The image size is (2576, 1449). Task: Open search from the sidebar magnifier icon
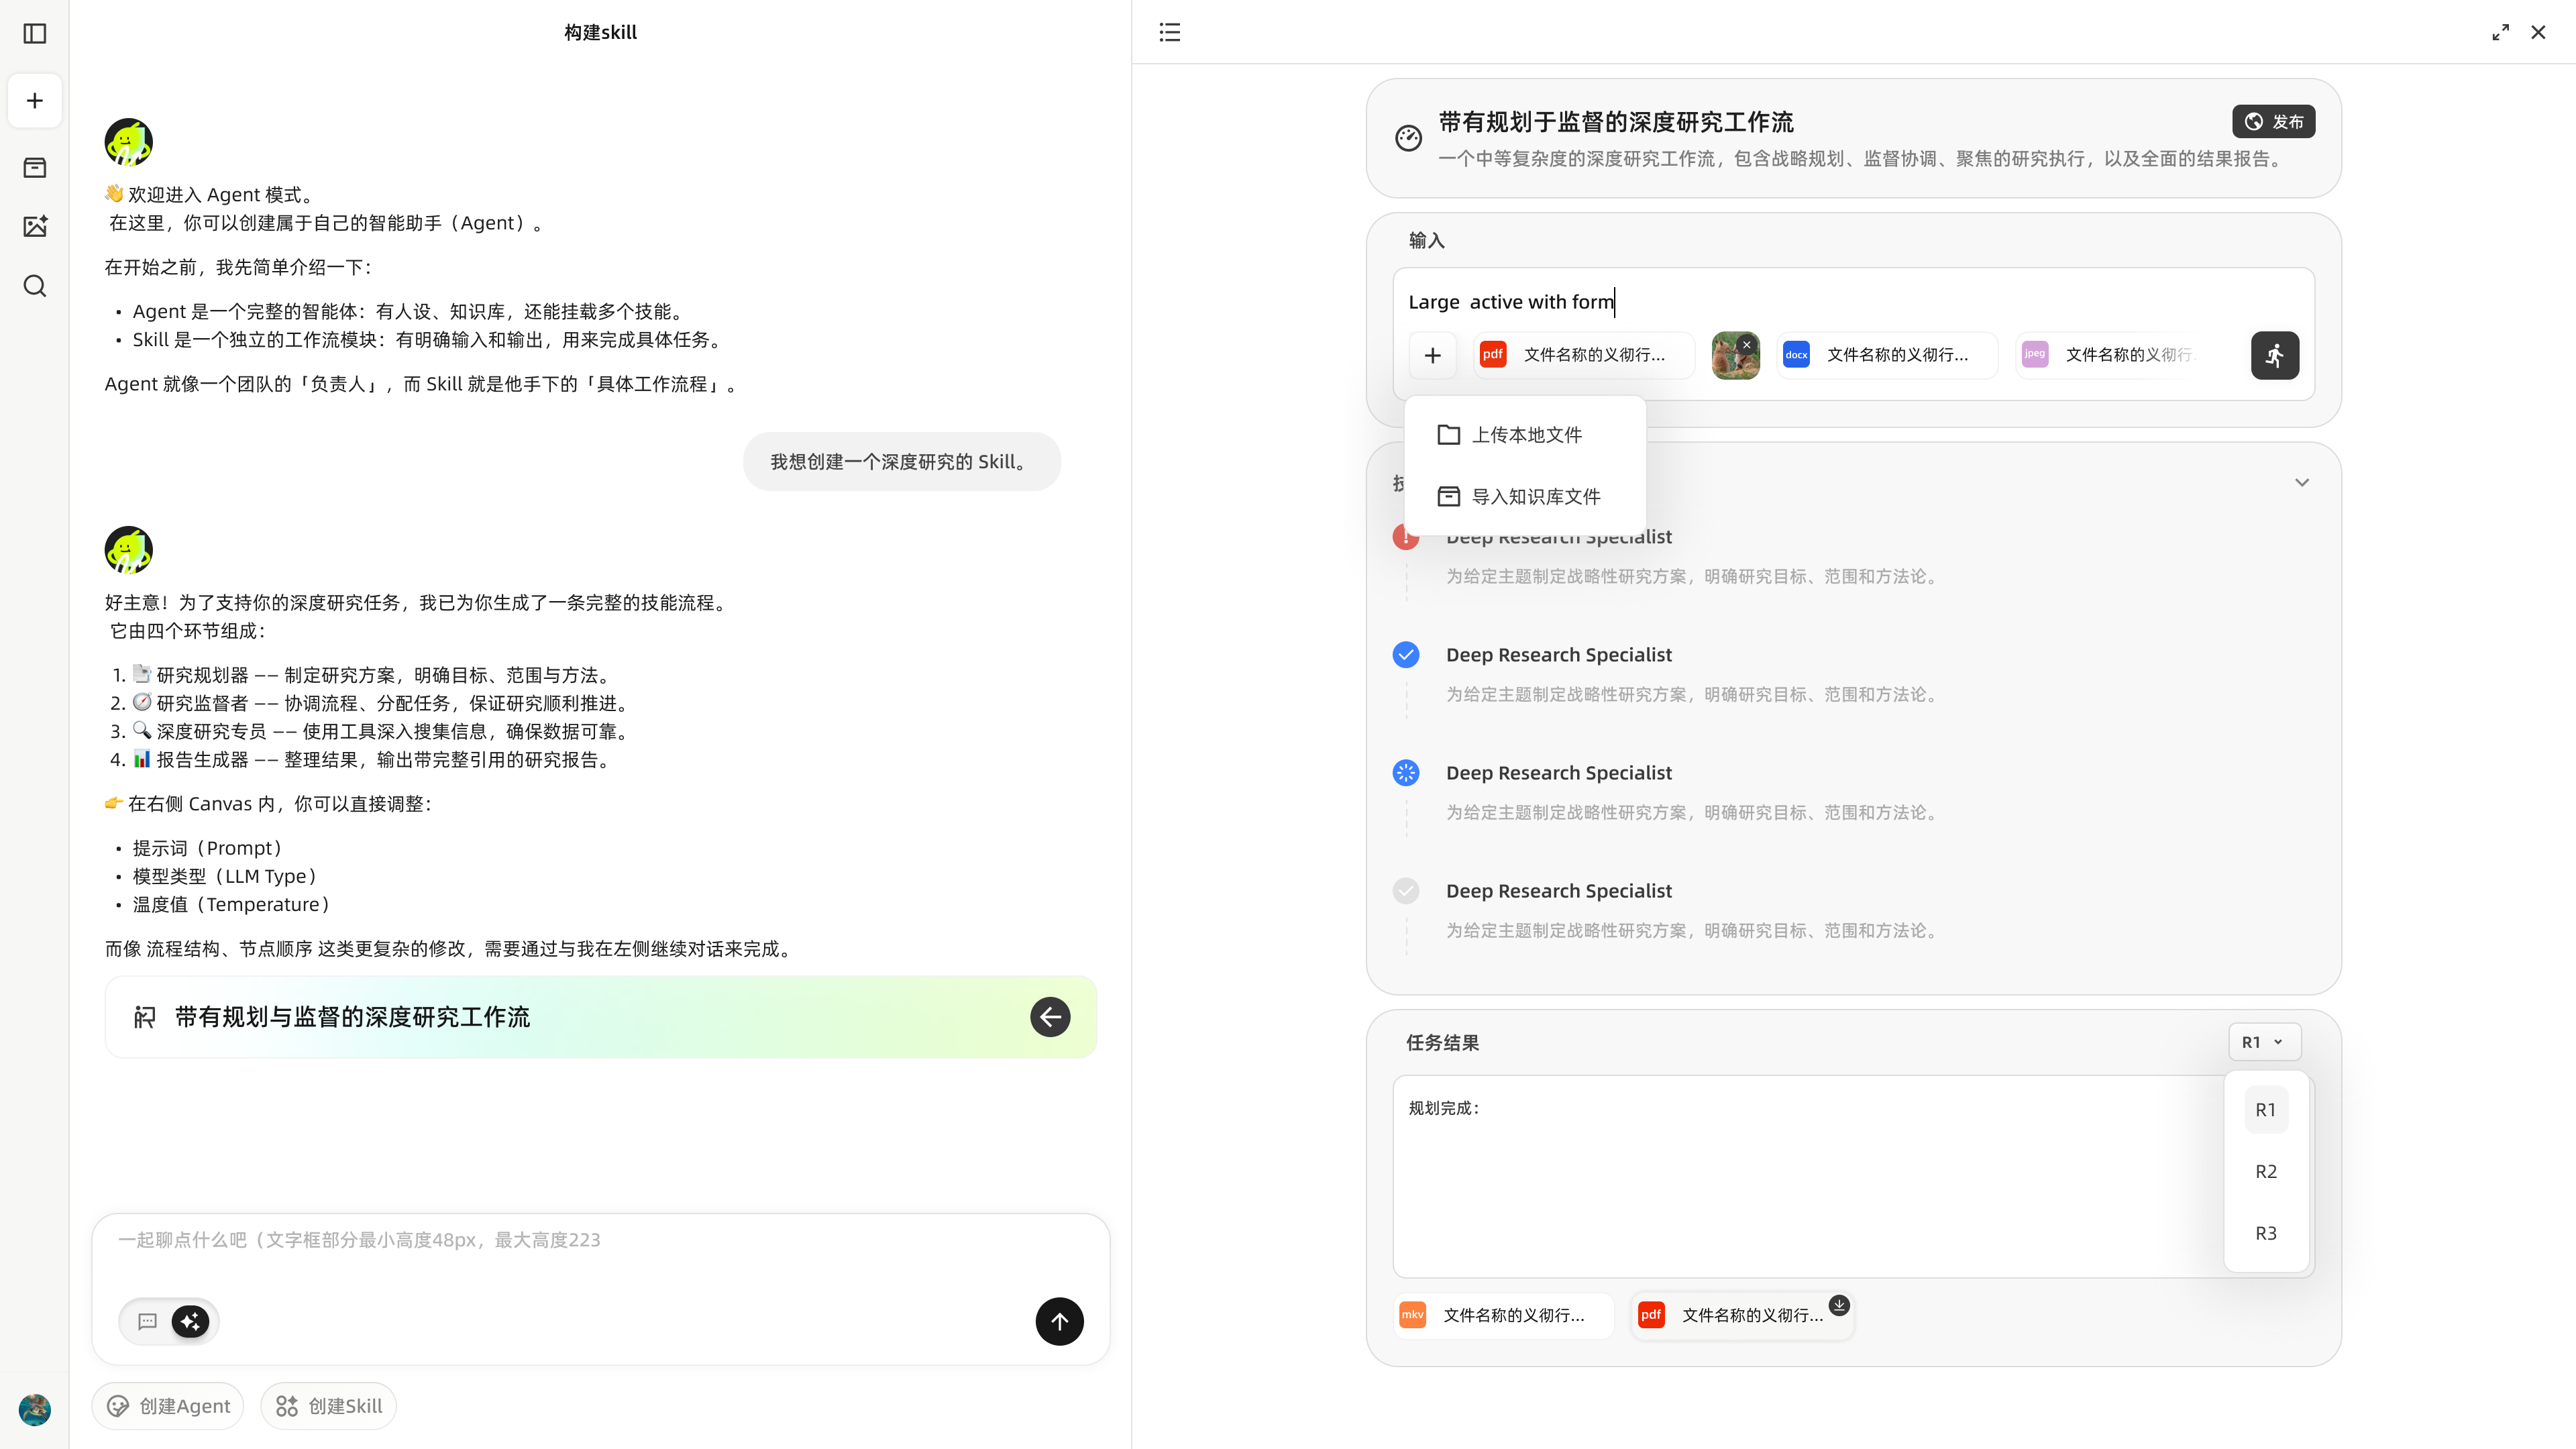[34, 286]
